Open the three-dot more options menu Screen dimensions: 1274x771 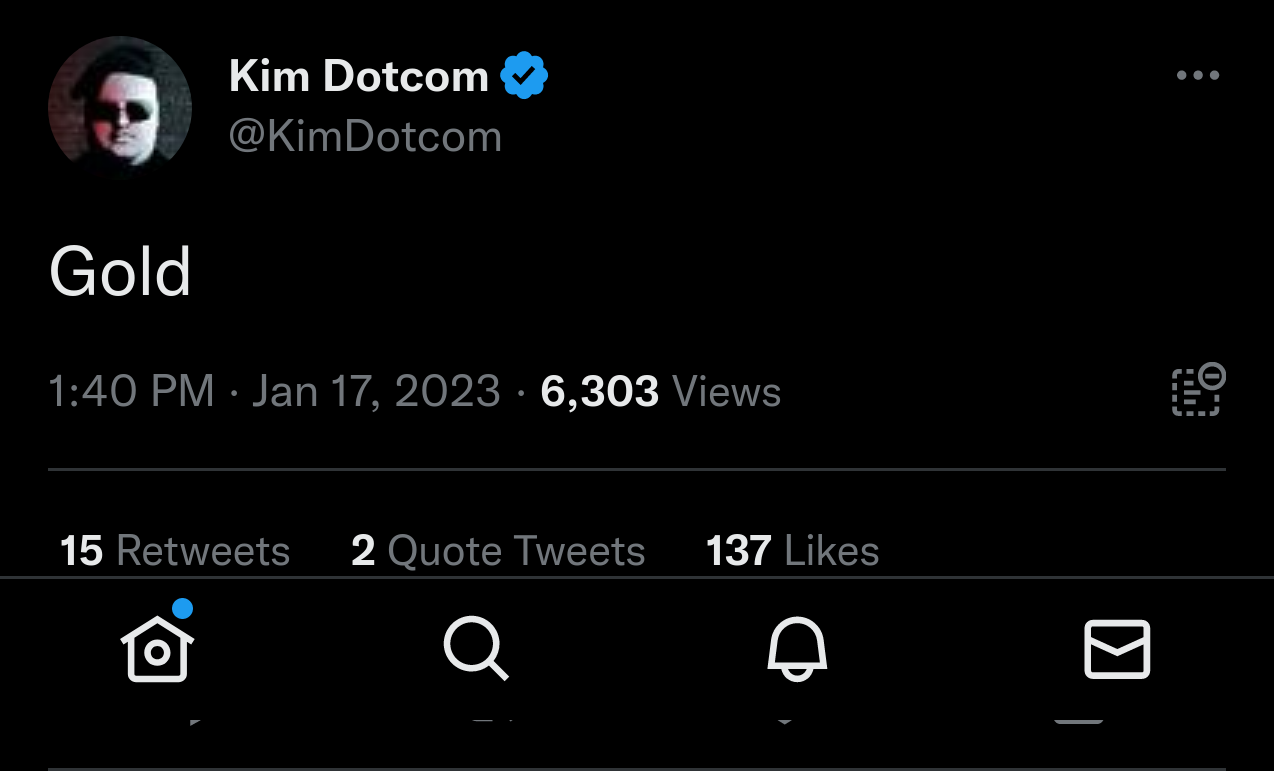tap(1197, 75)
